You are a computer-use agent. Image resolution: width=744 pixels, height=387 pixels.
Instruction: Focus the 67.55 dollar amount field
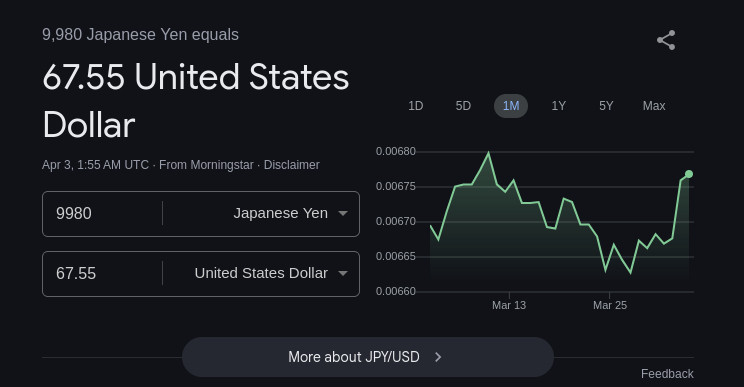102,274
